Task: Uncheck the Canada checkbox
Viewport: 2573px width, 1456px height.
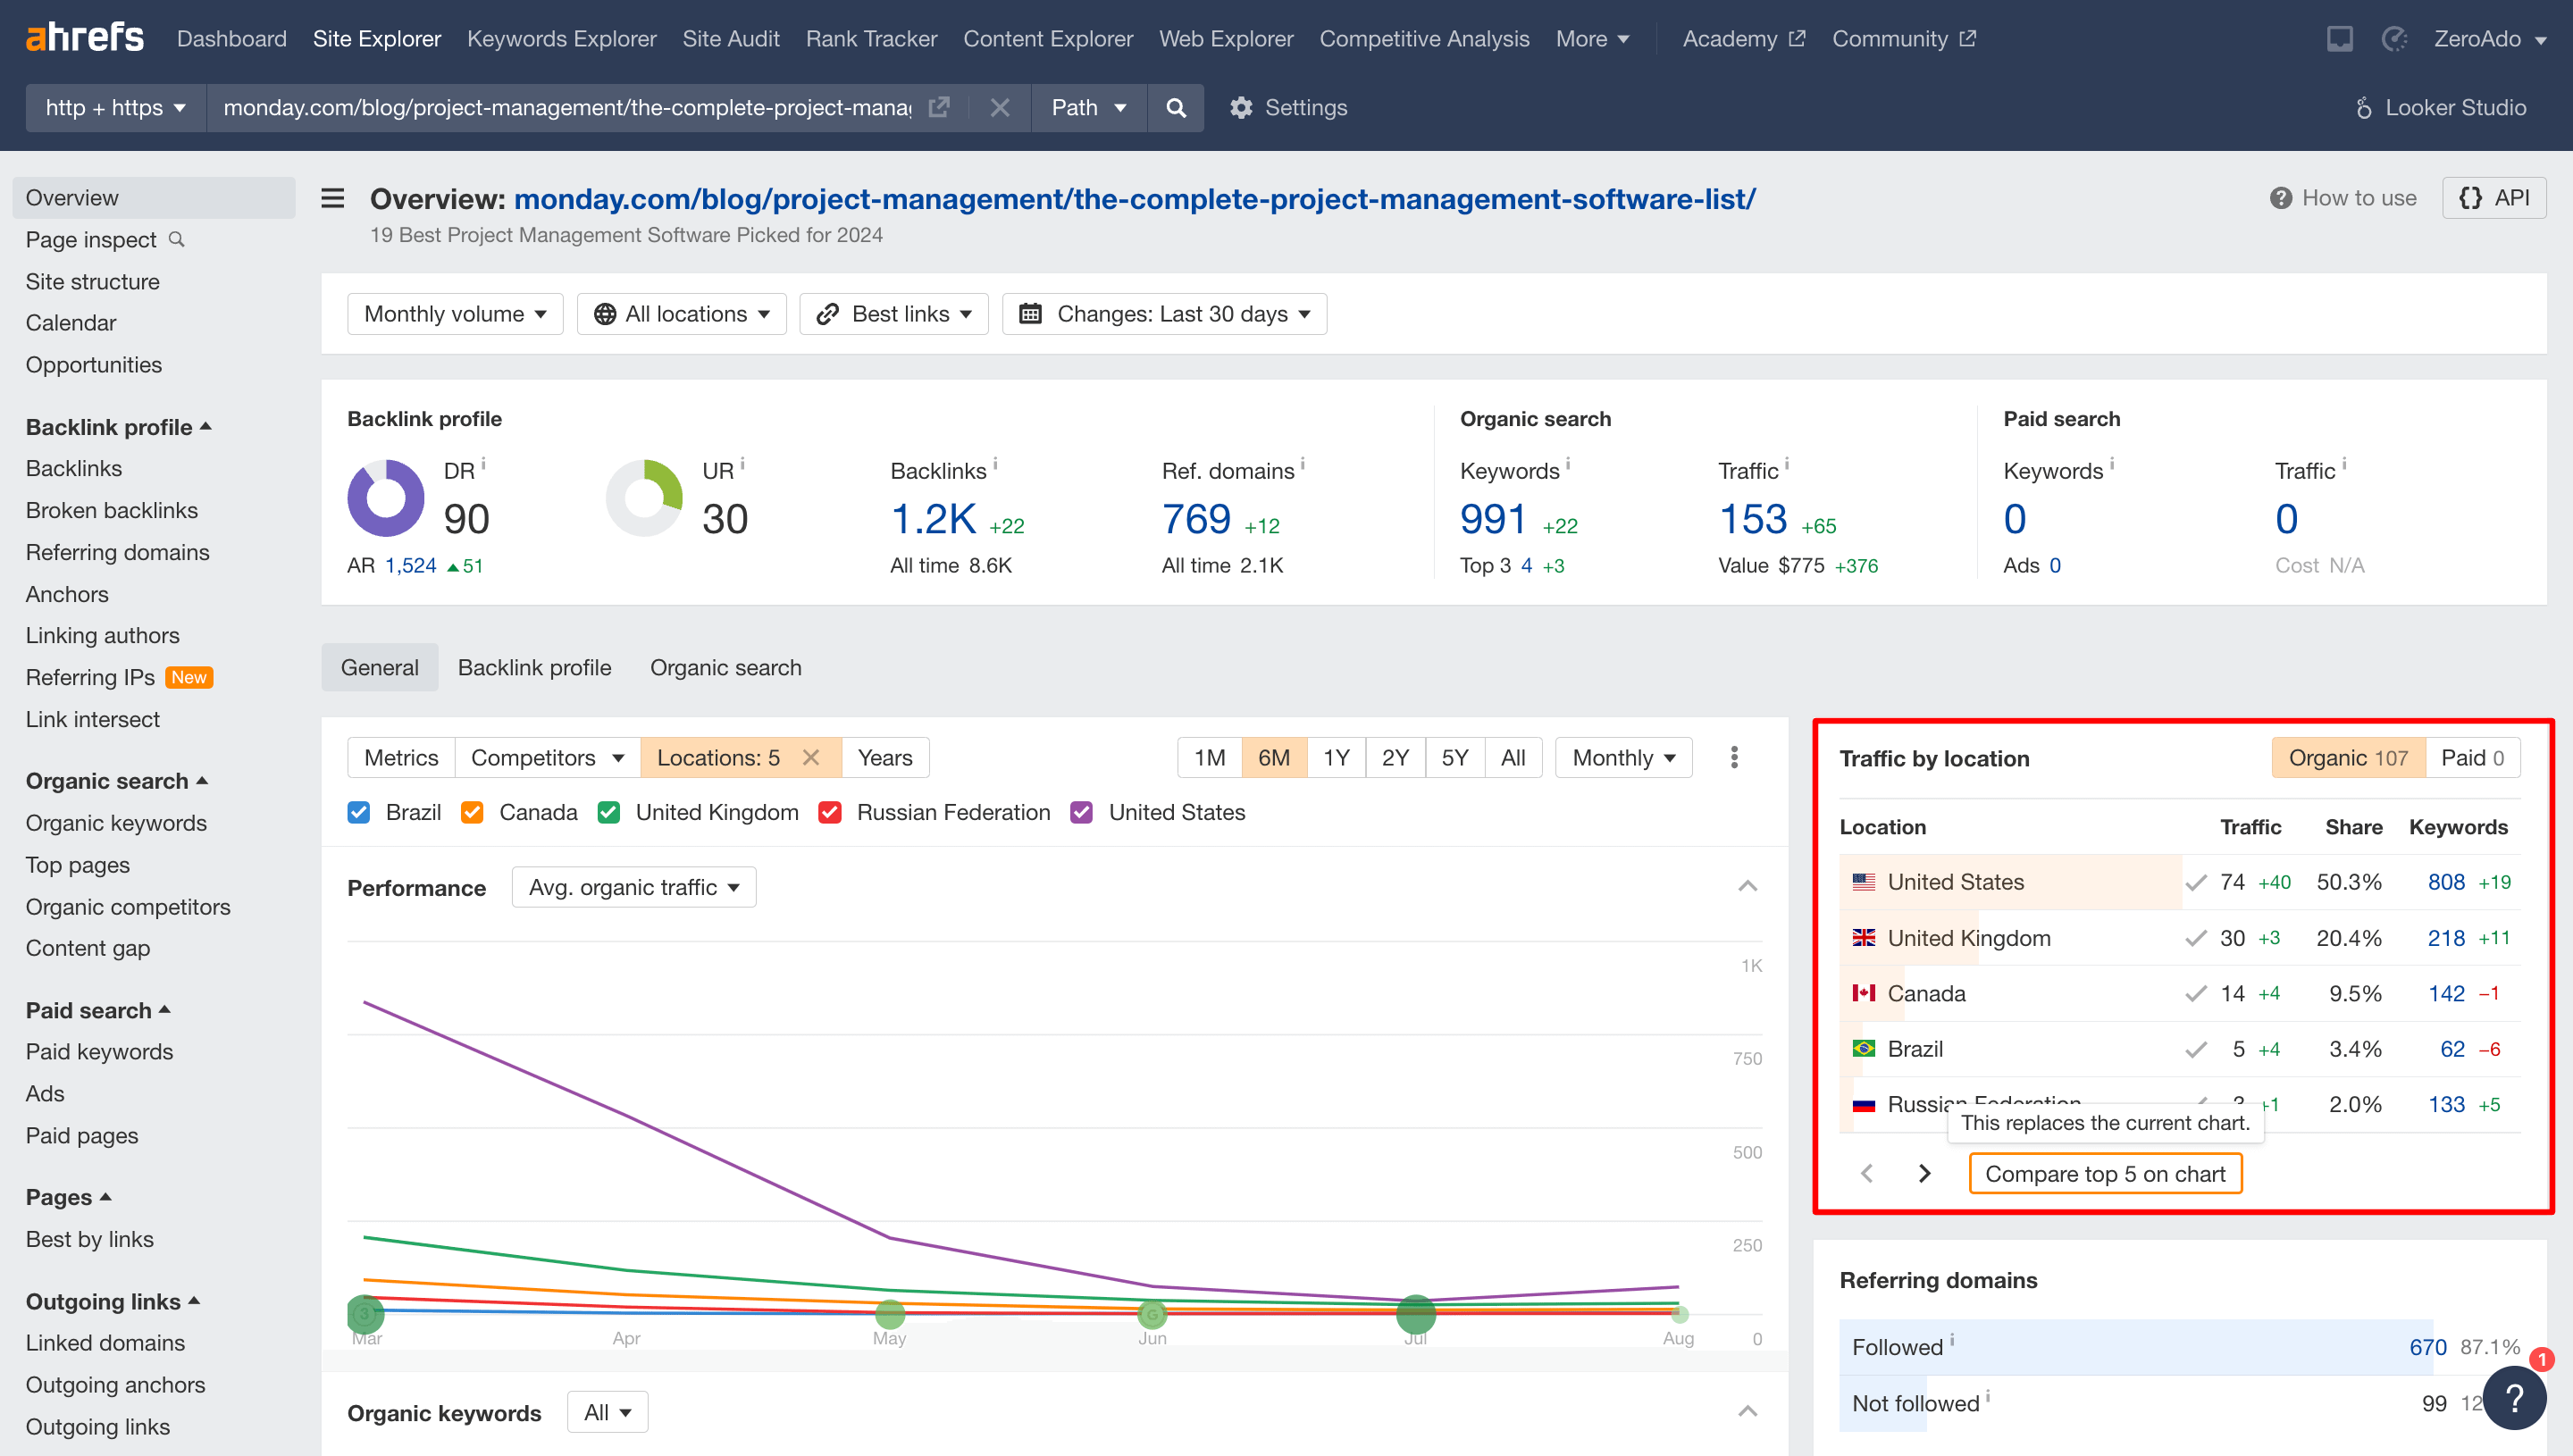Action: (x=472, y=812)
